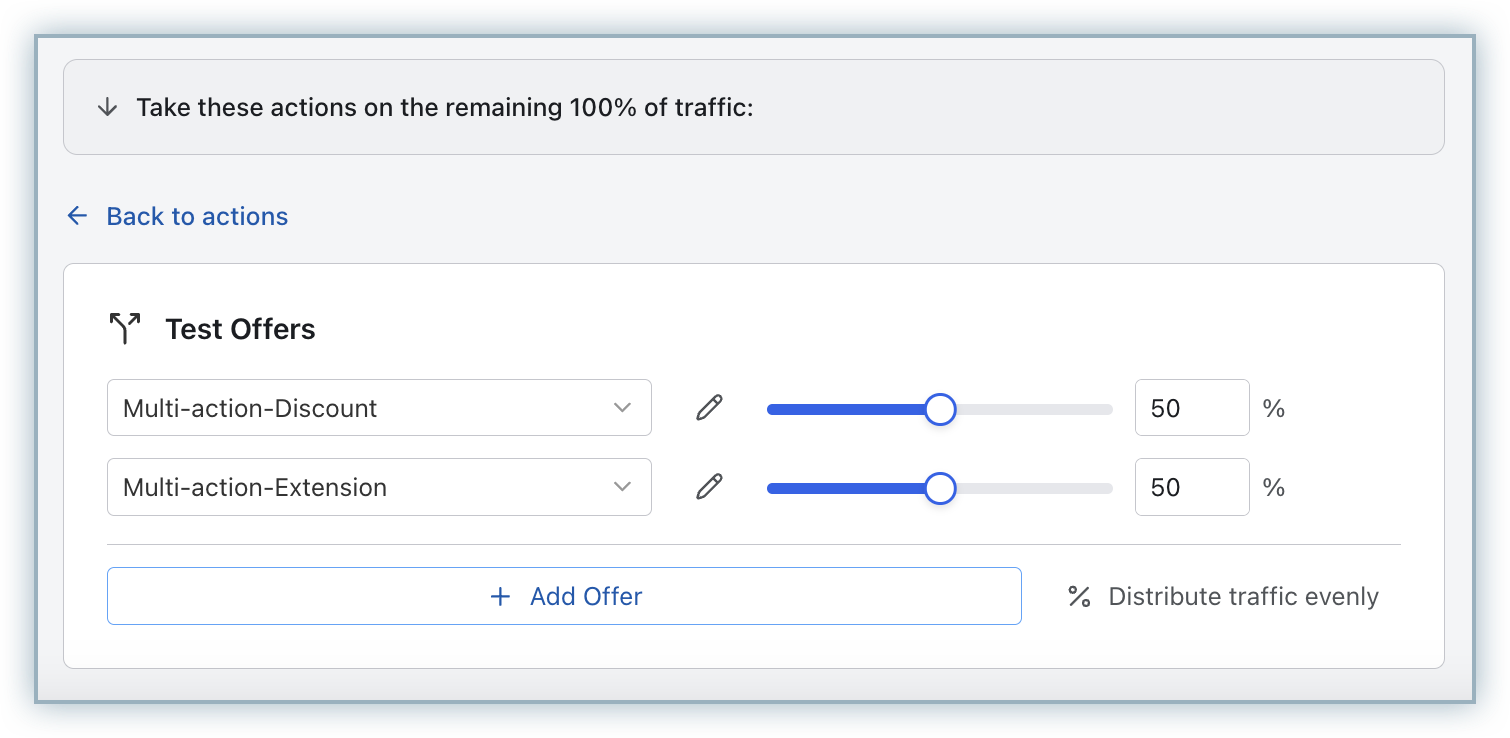Click the left arrow icon before Back to actions
Image resolution: width=1510 pixels, height=738 pixels.
coord(77,216)
